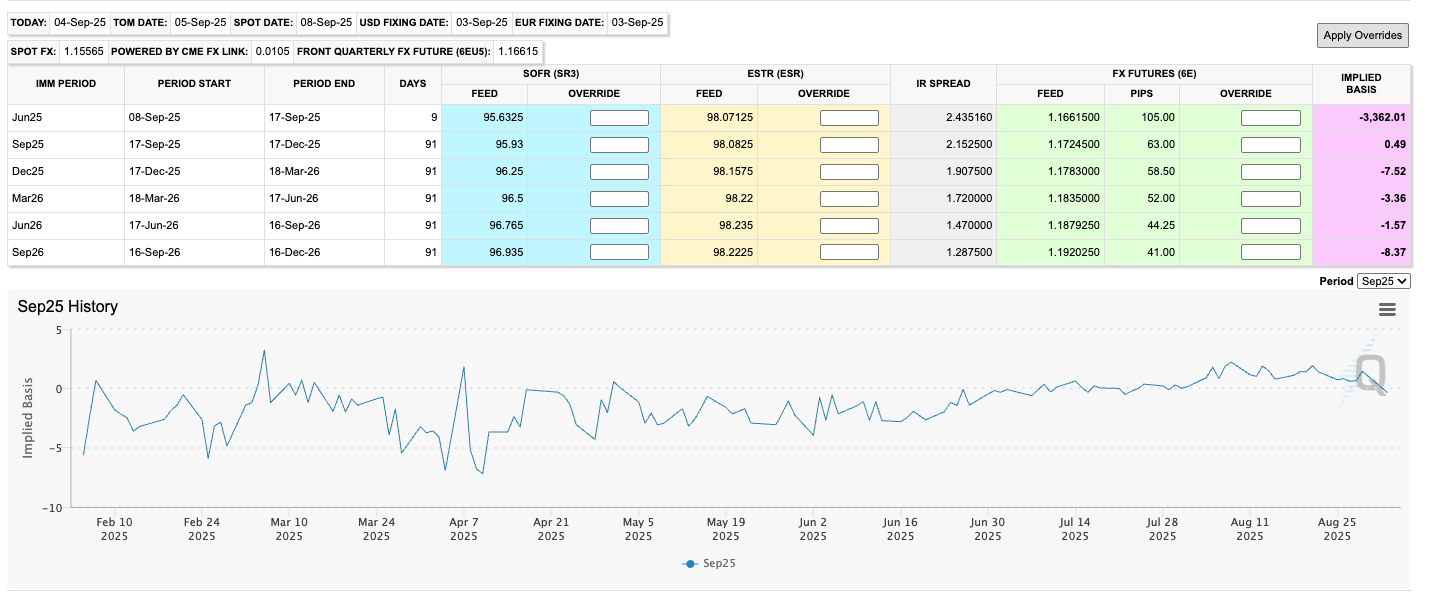Click the Implied Basis y-axis label

coord(28,418)
